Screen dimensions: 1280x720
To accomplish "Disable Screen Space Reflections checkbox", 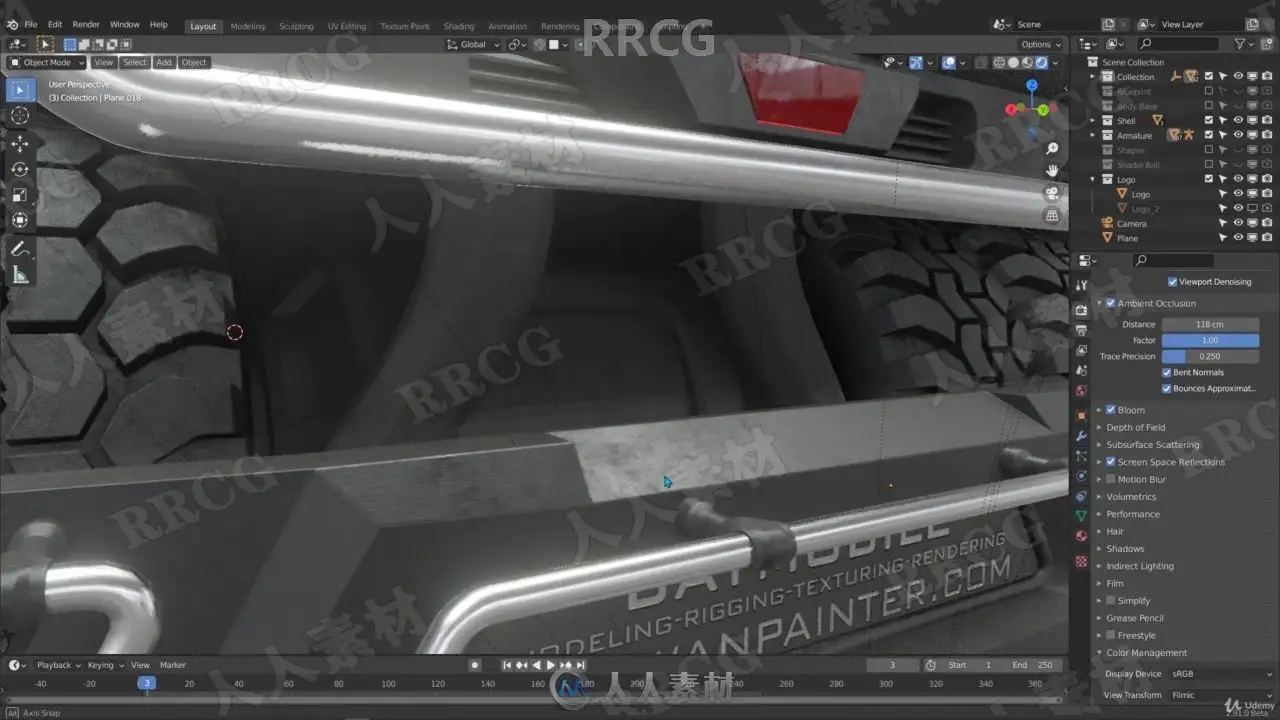I will click(1111, 462).
